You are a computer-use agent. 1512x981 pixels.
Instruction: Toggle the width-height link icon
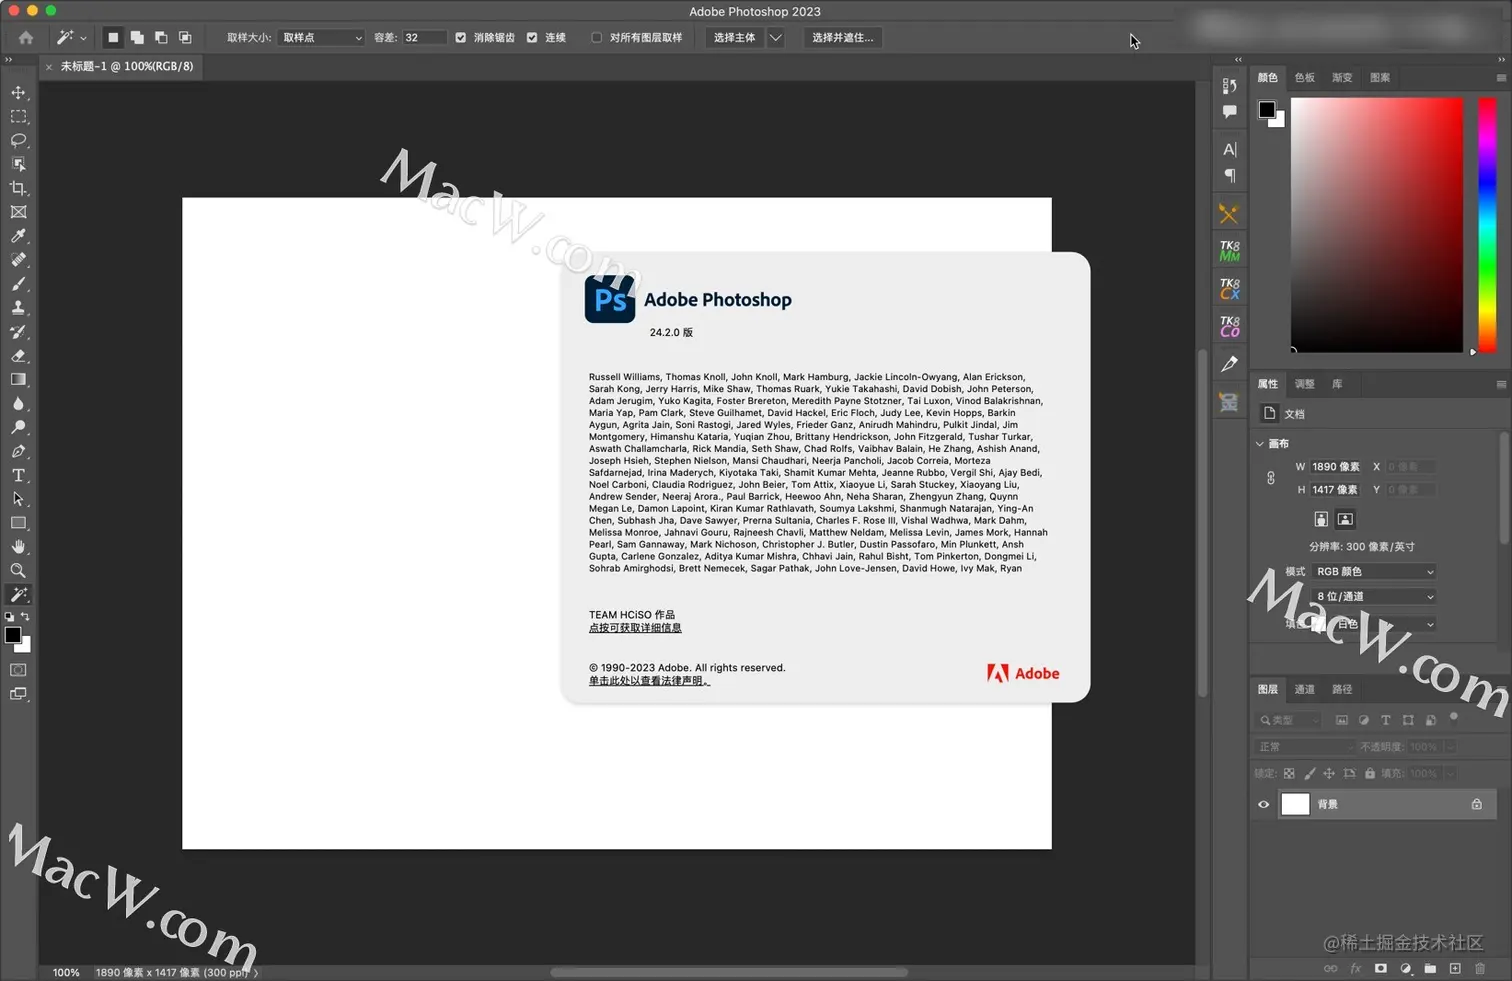point(1271,478)
